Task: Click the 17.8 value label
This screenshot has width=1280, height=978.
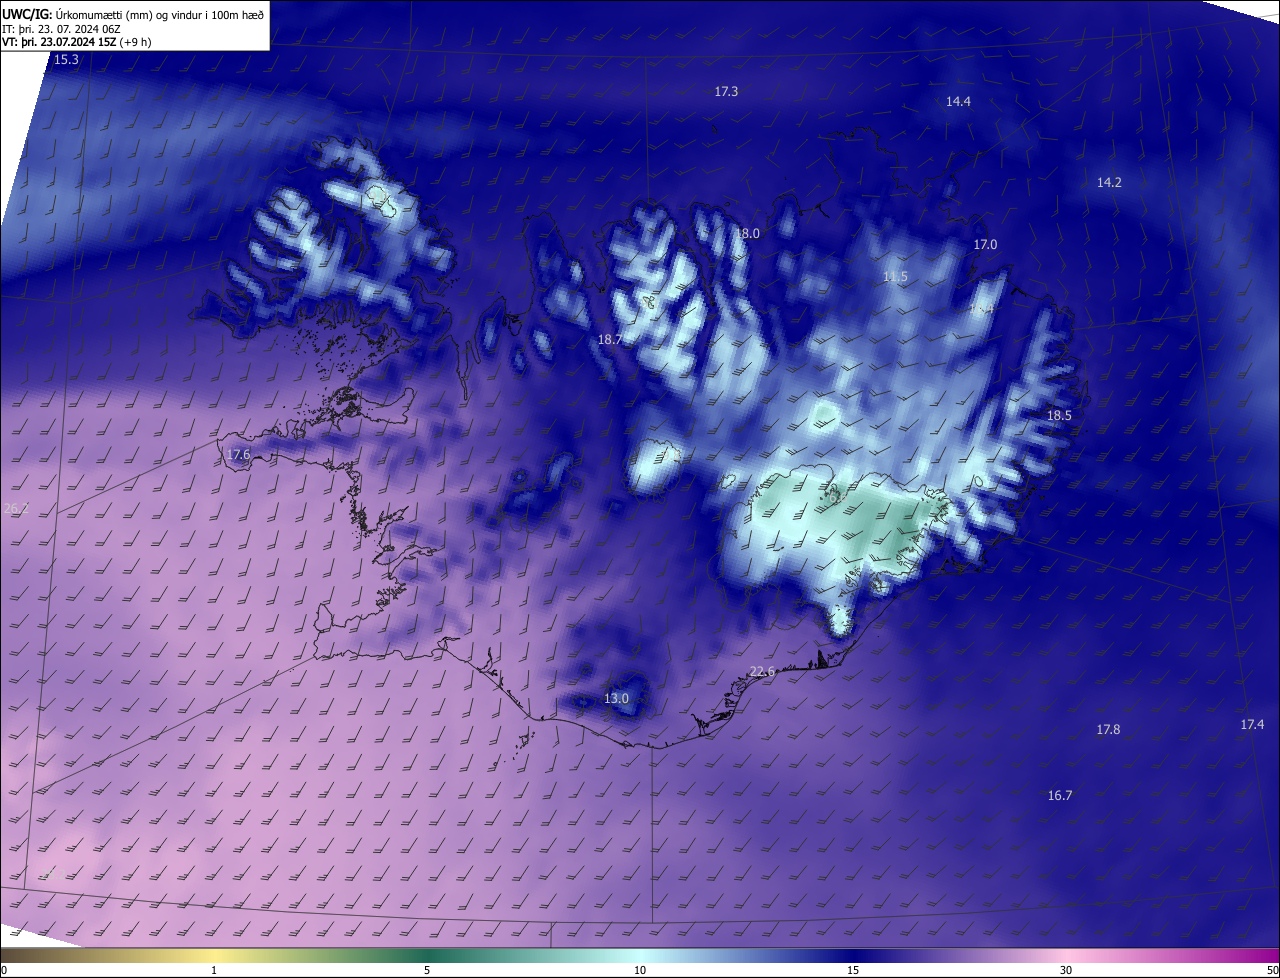Action: coord(1108,730)
